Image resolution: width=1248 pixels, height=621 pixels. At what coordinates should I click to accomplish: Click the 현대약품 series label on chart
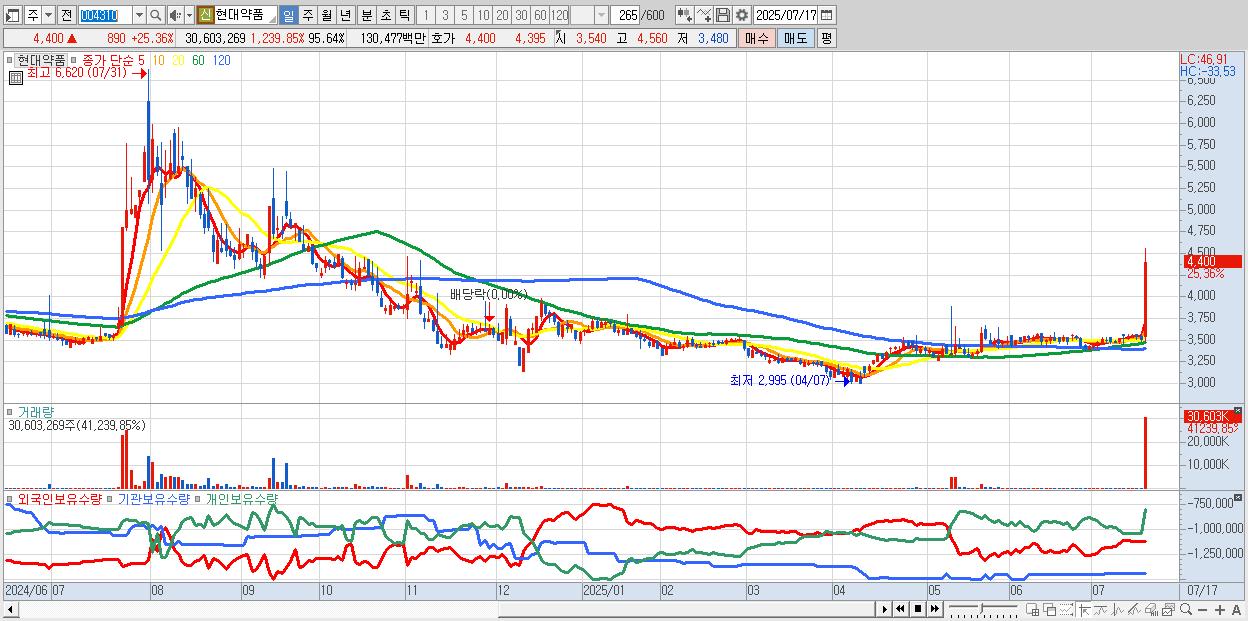(x=42, y=60)
